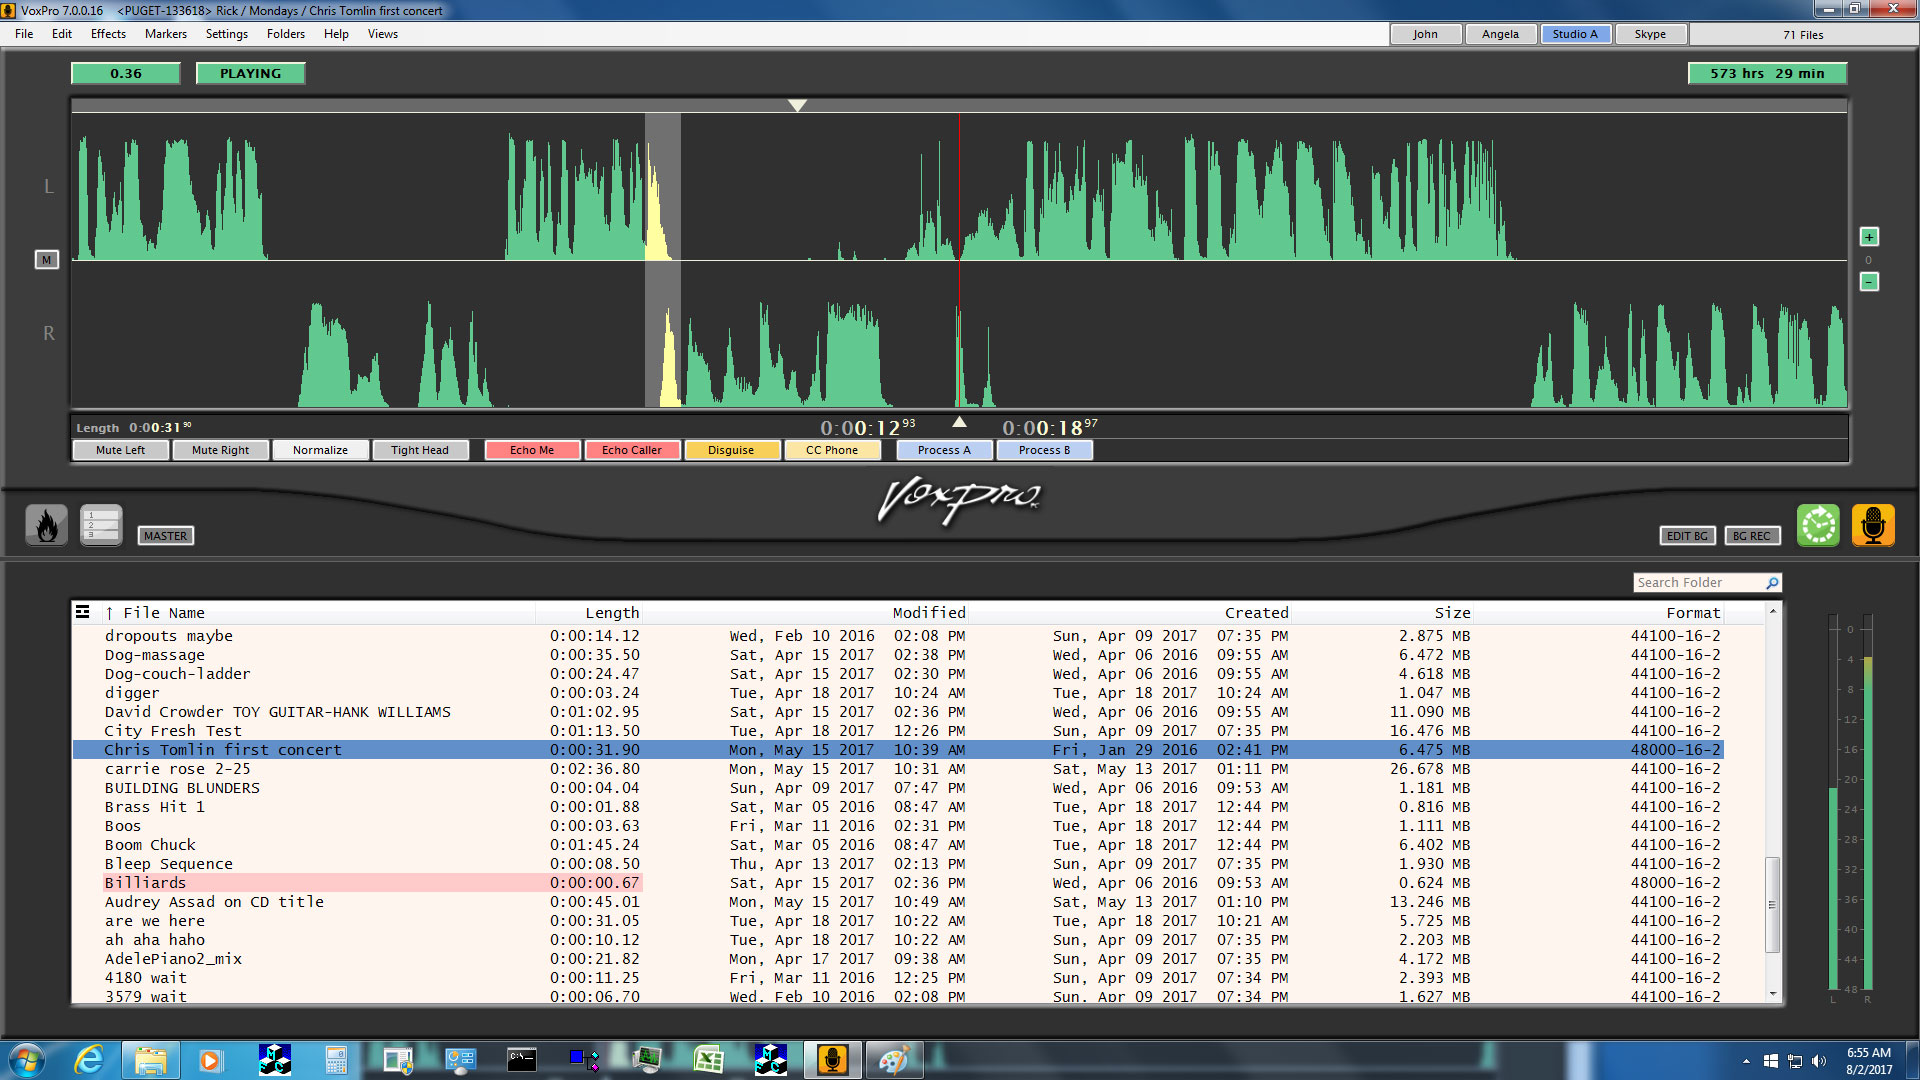Open the Effects menu
Screen dimensions: 1920x1080
[108, 34]
